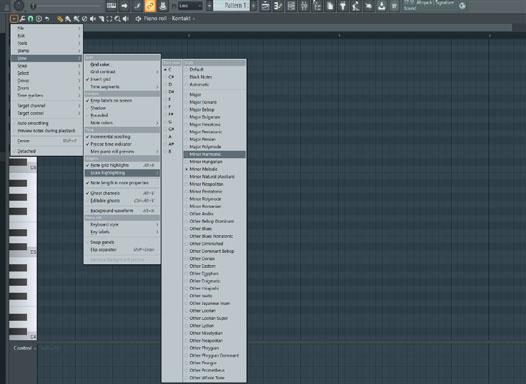Choose the Black Notes scale option

click(x=215, y=77)
